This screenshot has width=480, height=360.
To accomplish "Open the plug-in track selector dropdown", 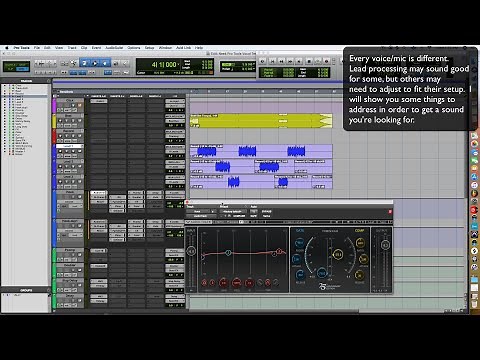I will point(197,211).
